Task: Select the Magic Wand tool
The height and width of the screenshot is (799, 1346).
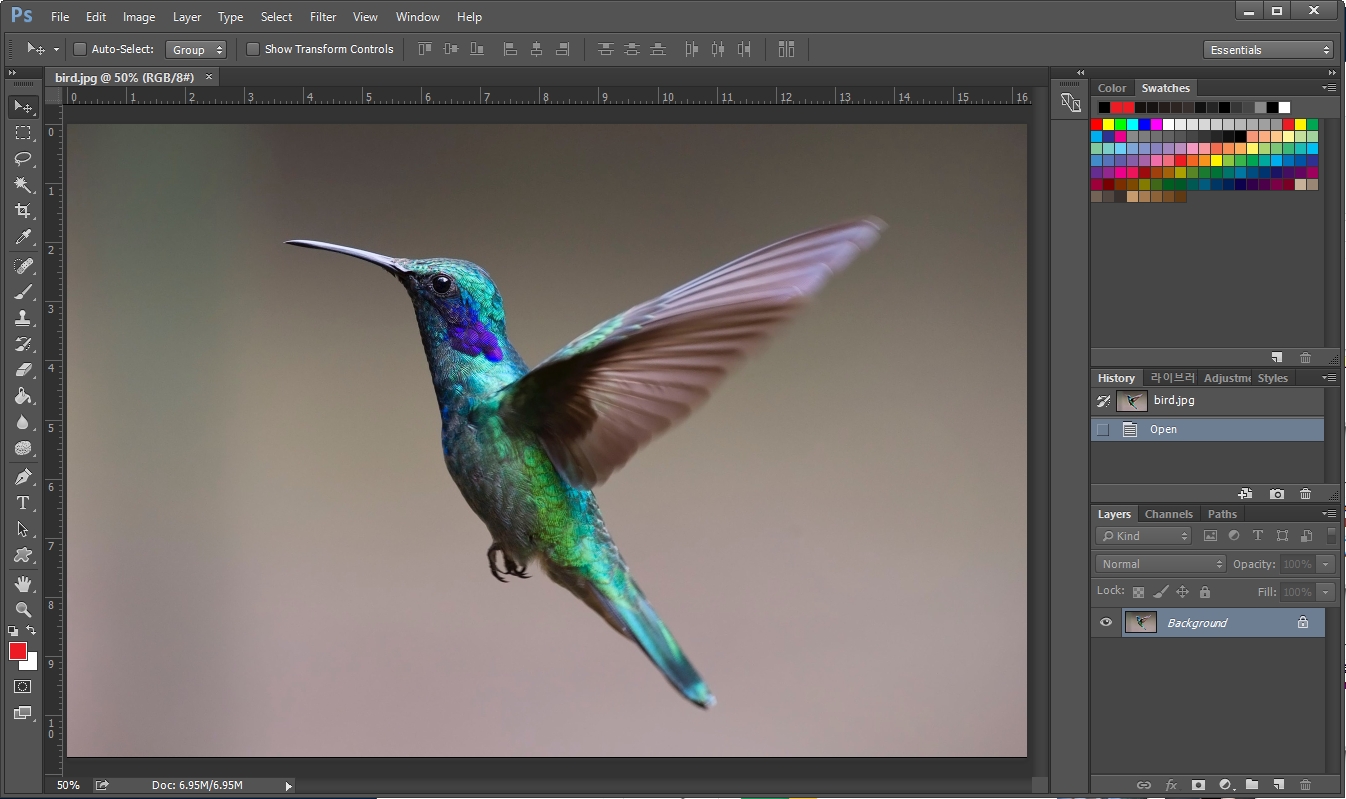Action: point(23,184)
